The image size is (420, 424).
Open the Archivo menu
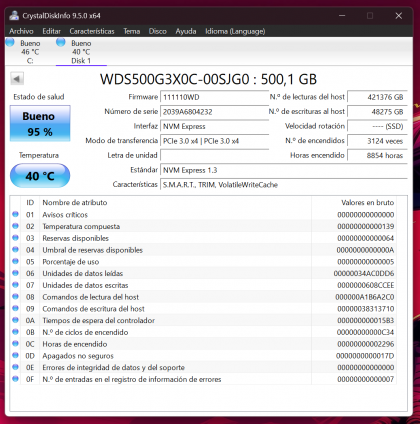tap(21, 31)
